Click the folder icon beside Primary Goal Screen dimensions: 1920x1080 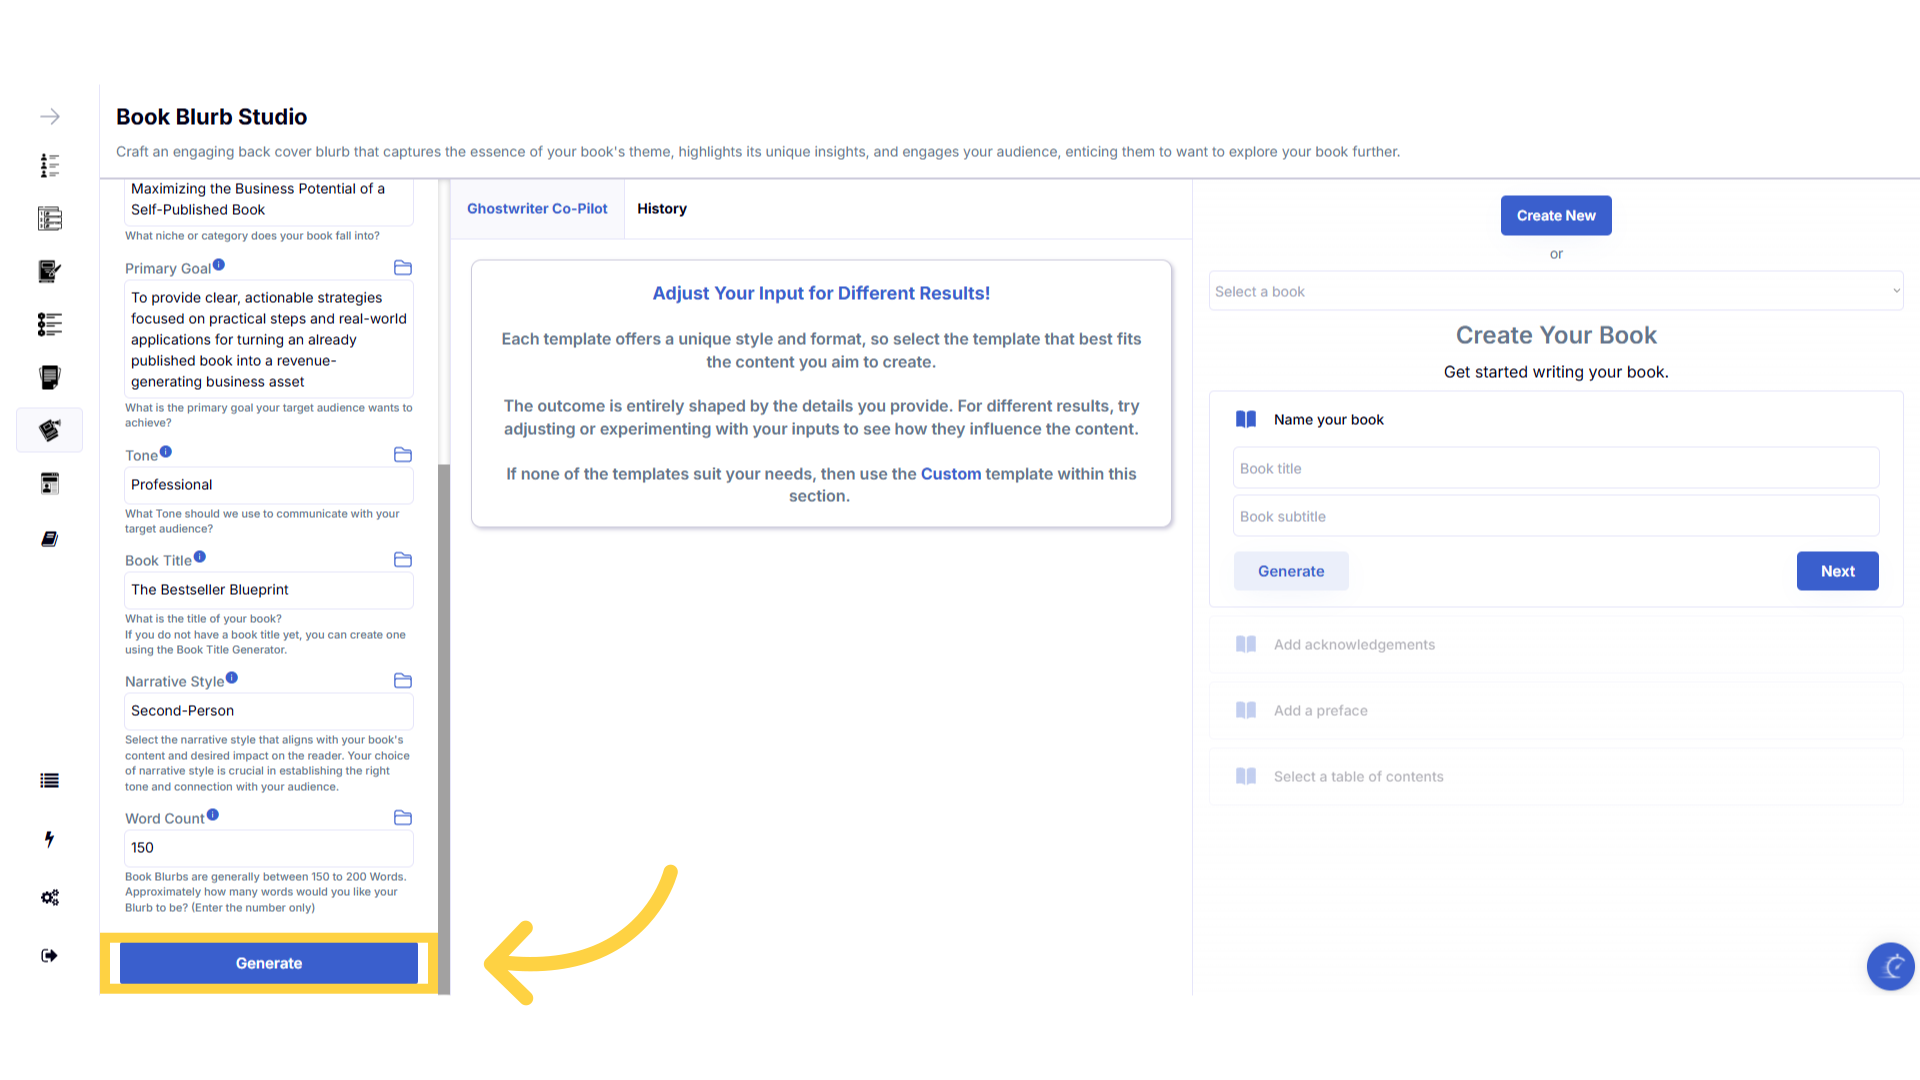coord(403,268)
